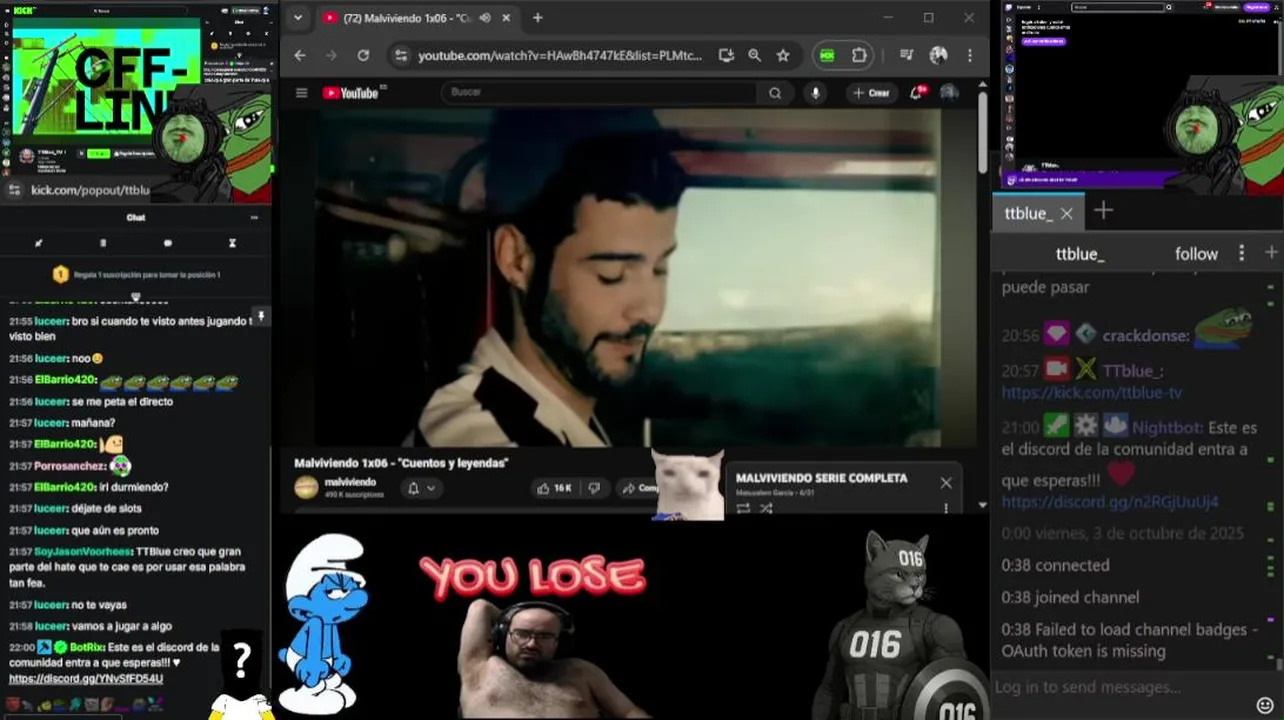This screenshot has width=1284, height=720.
Task: Install app icon in Chrome address bar
Action: [x=726, y=56]
